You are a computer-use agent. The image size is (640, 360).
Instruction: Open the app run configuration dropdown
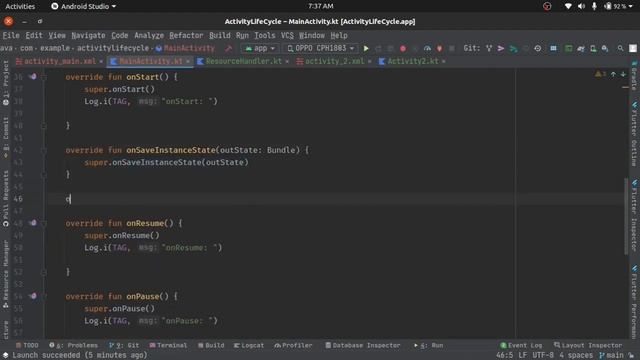click(260, 49)
